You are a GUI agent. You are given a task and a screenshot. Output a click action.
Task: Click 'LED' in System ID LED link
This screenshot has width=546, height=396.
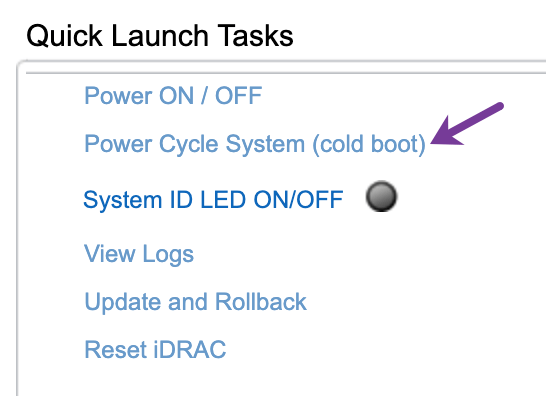click(223, 200)
